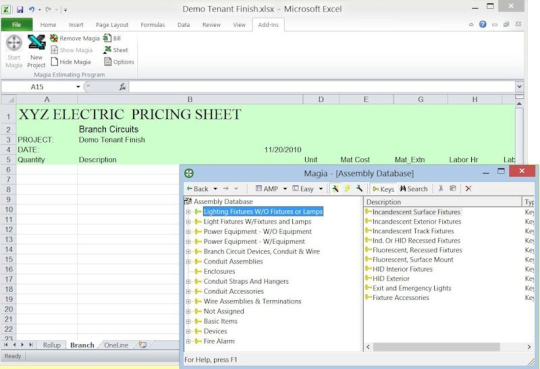Expand Power Equipment - W/O Equipment node
Screen dimensions: 540x369
coord(188,232)
